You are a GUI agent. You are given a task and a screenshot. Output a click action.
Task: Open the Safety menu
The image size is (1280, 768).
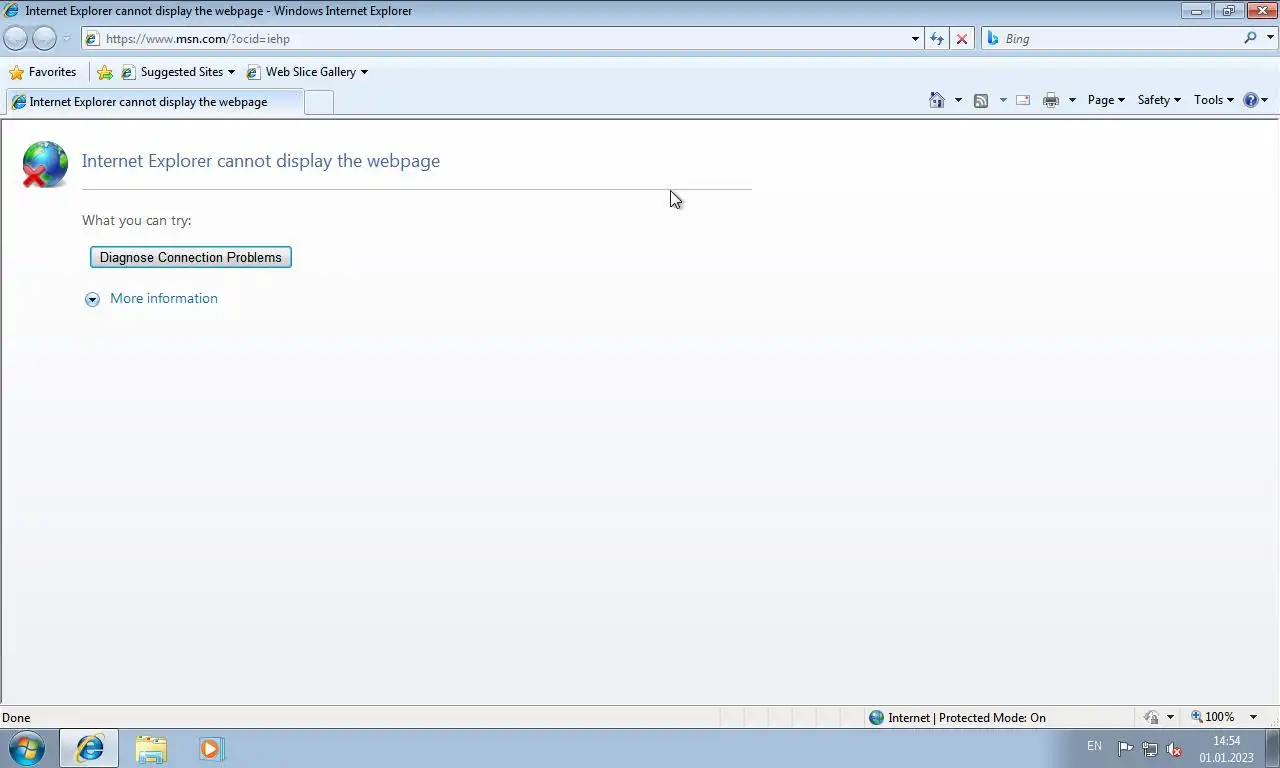1159,100
